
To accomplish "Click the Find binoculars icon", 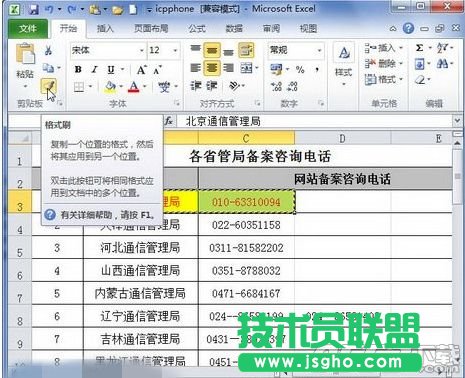I will (442, 63).
